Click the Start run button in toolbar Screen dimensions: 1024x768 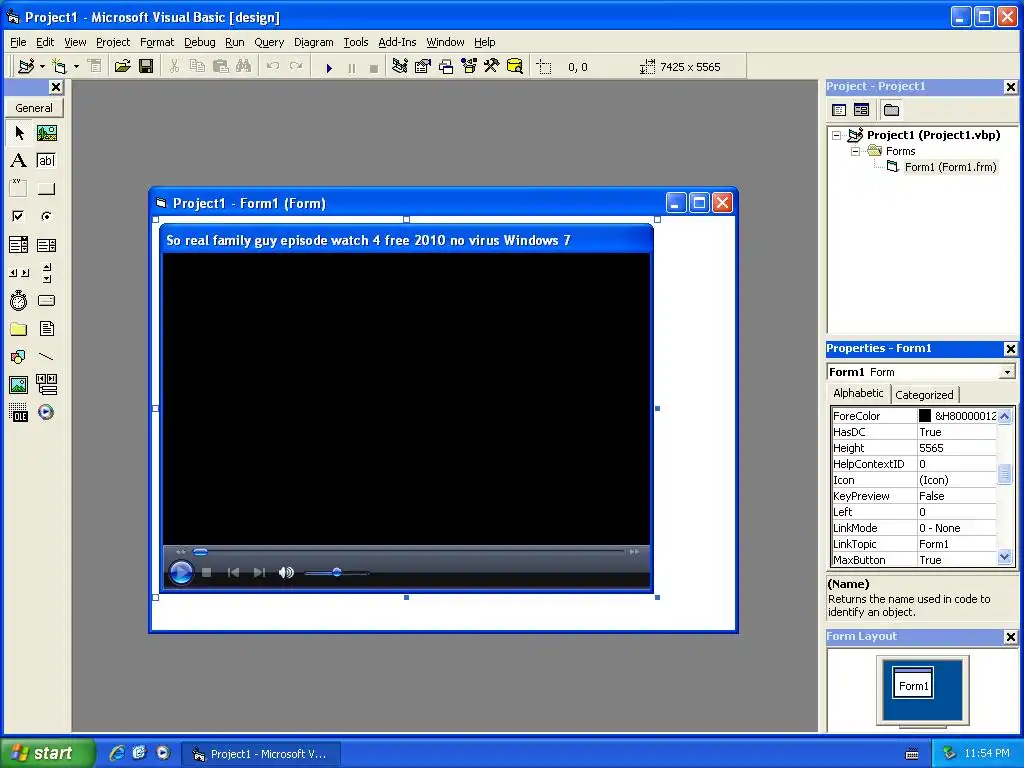click(x=329, y=67)
